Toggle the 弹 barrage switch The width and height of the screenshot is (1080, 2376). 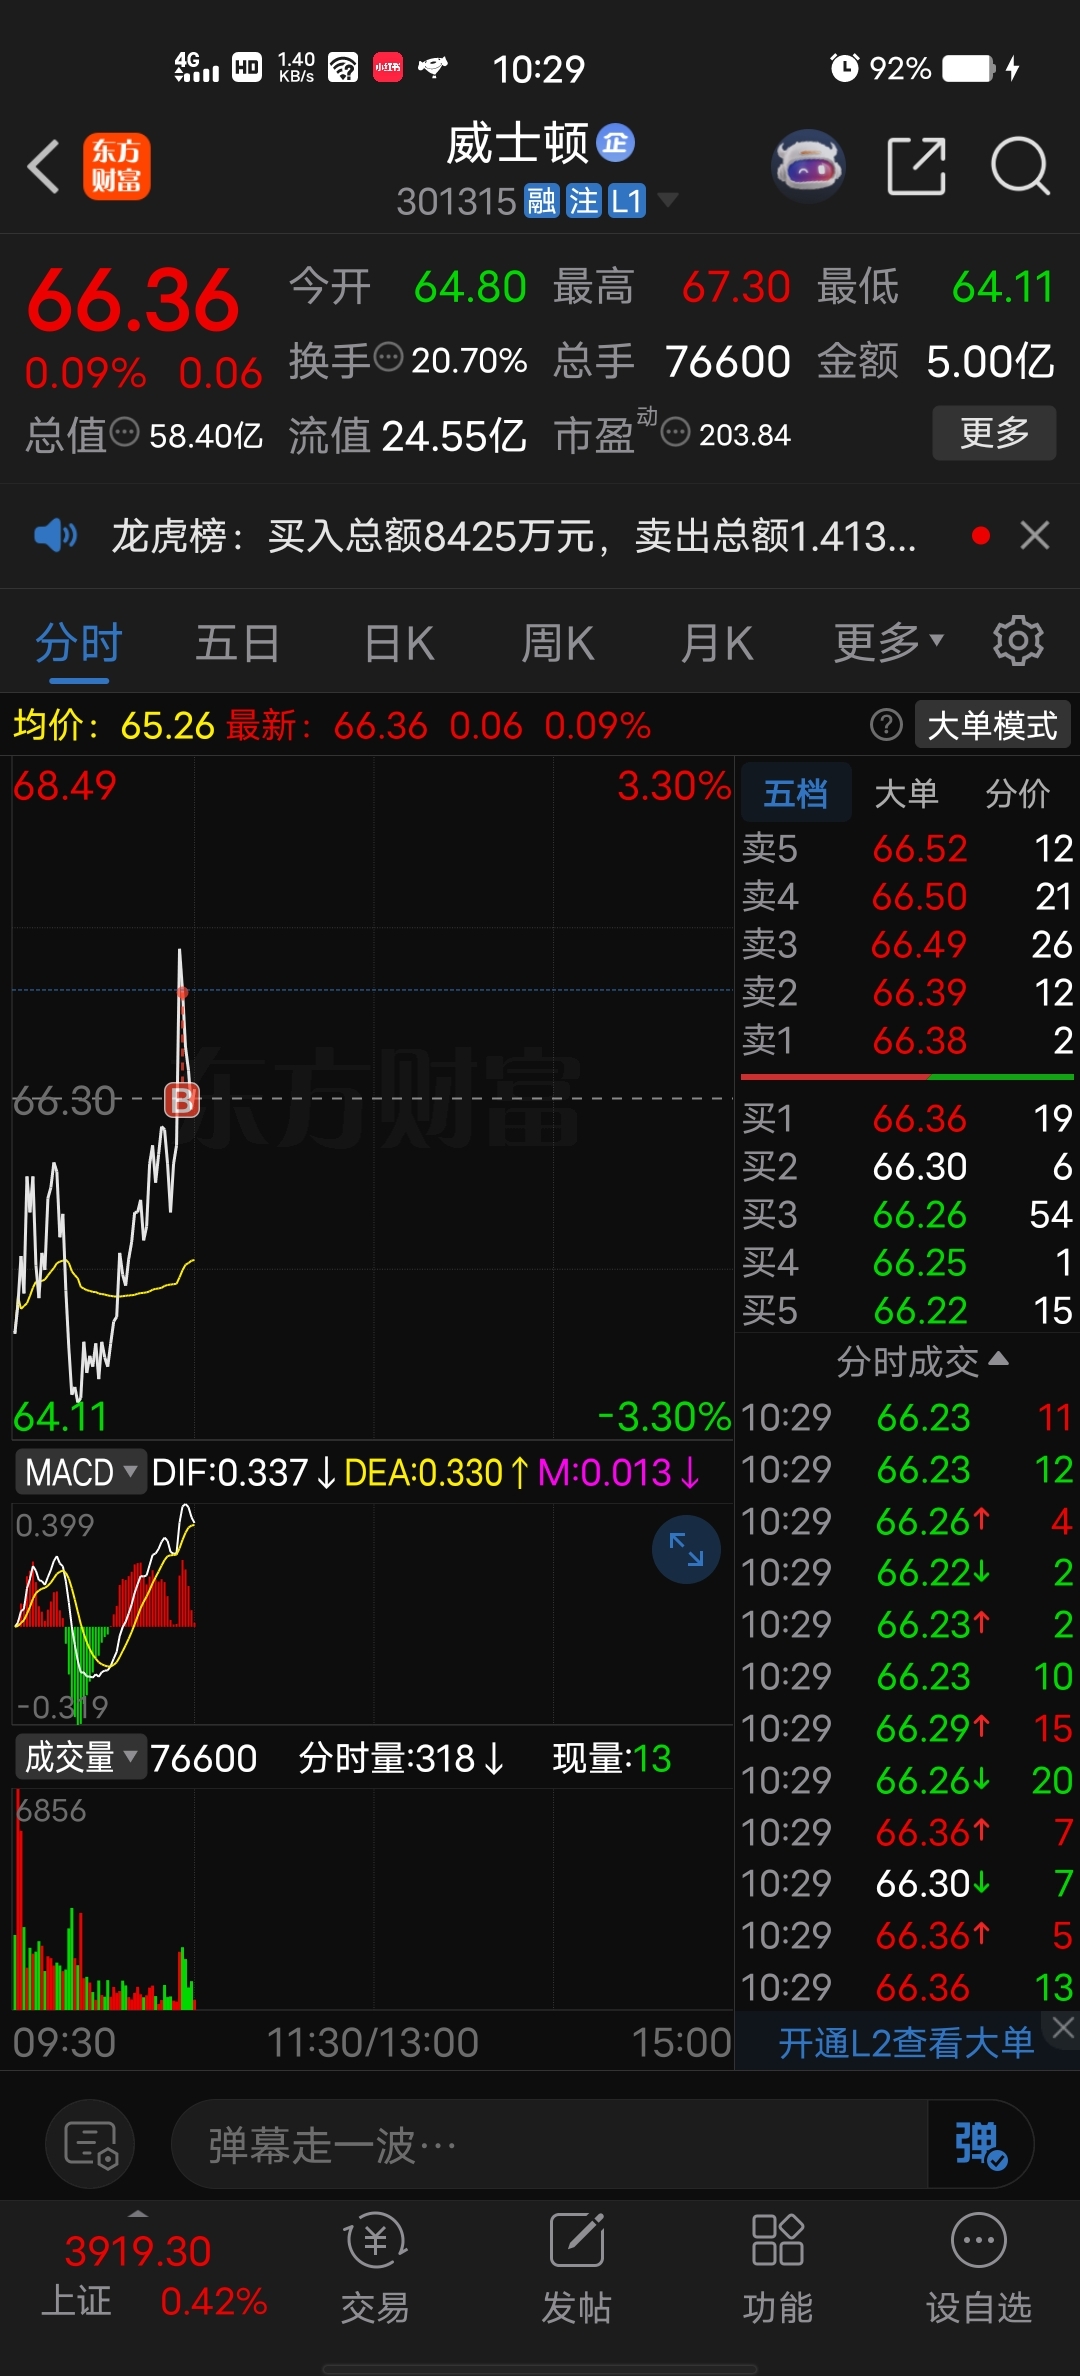[x=980, y=2144]
